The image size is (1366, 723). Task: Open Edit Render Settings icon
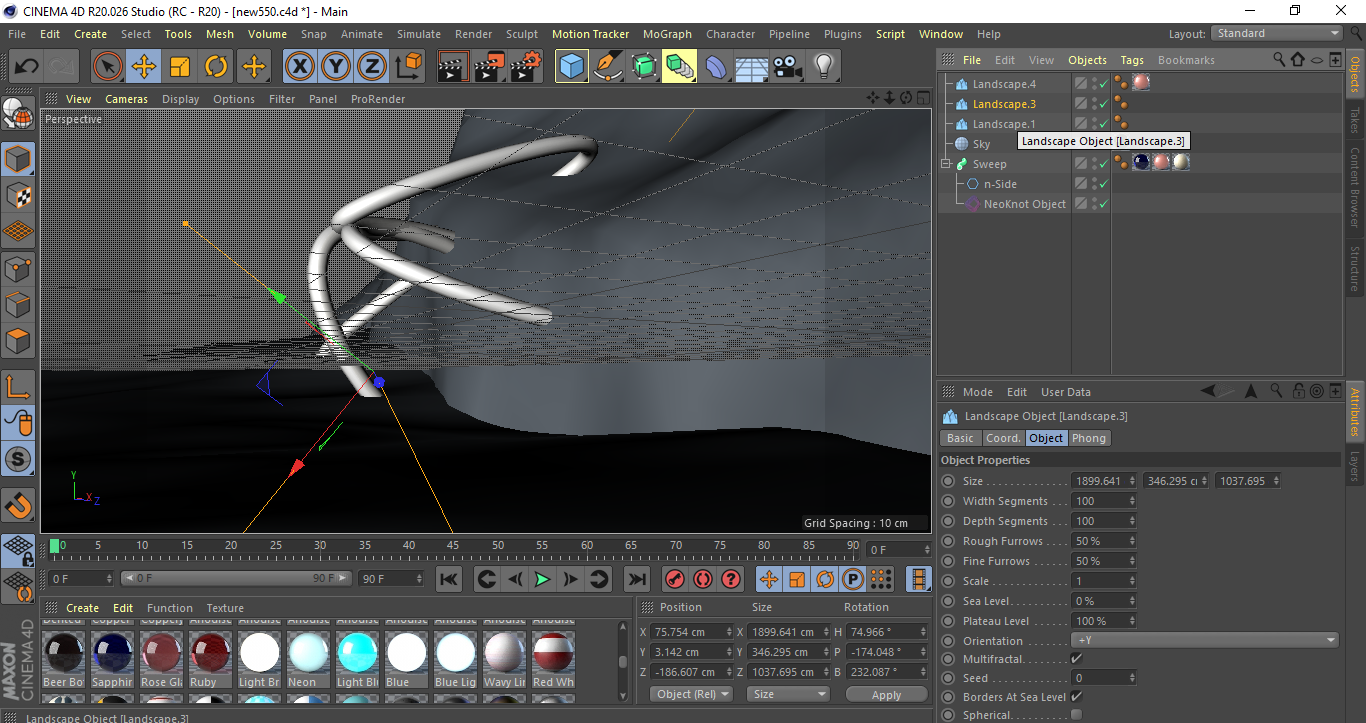point(526,67)
